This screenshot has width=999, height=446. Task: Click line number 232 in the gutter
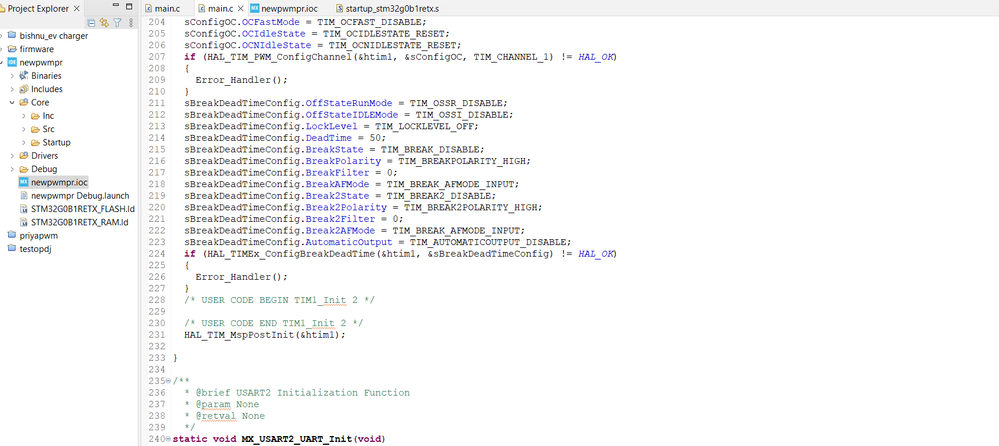tap(156, 346)
